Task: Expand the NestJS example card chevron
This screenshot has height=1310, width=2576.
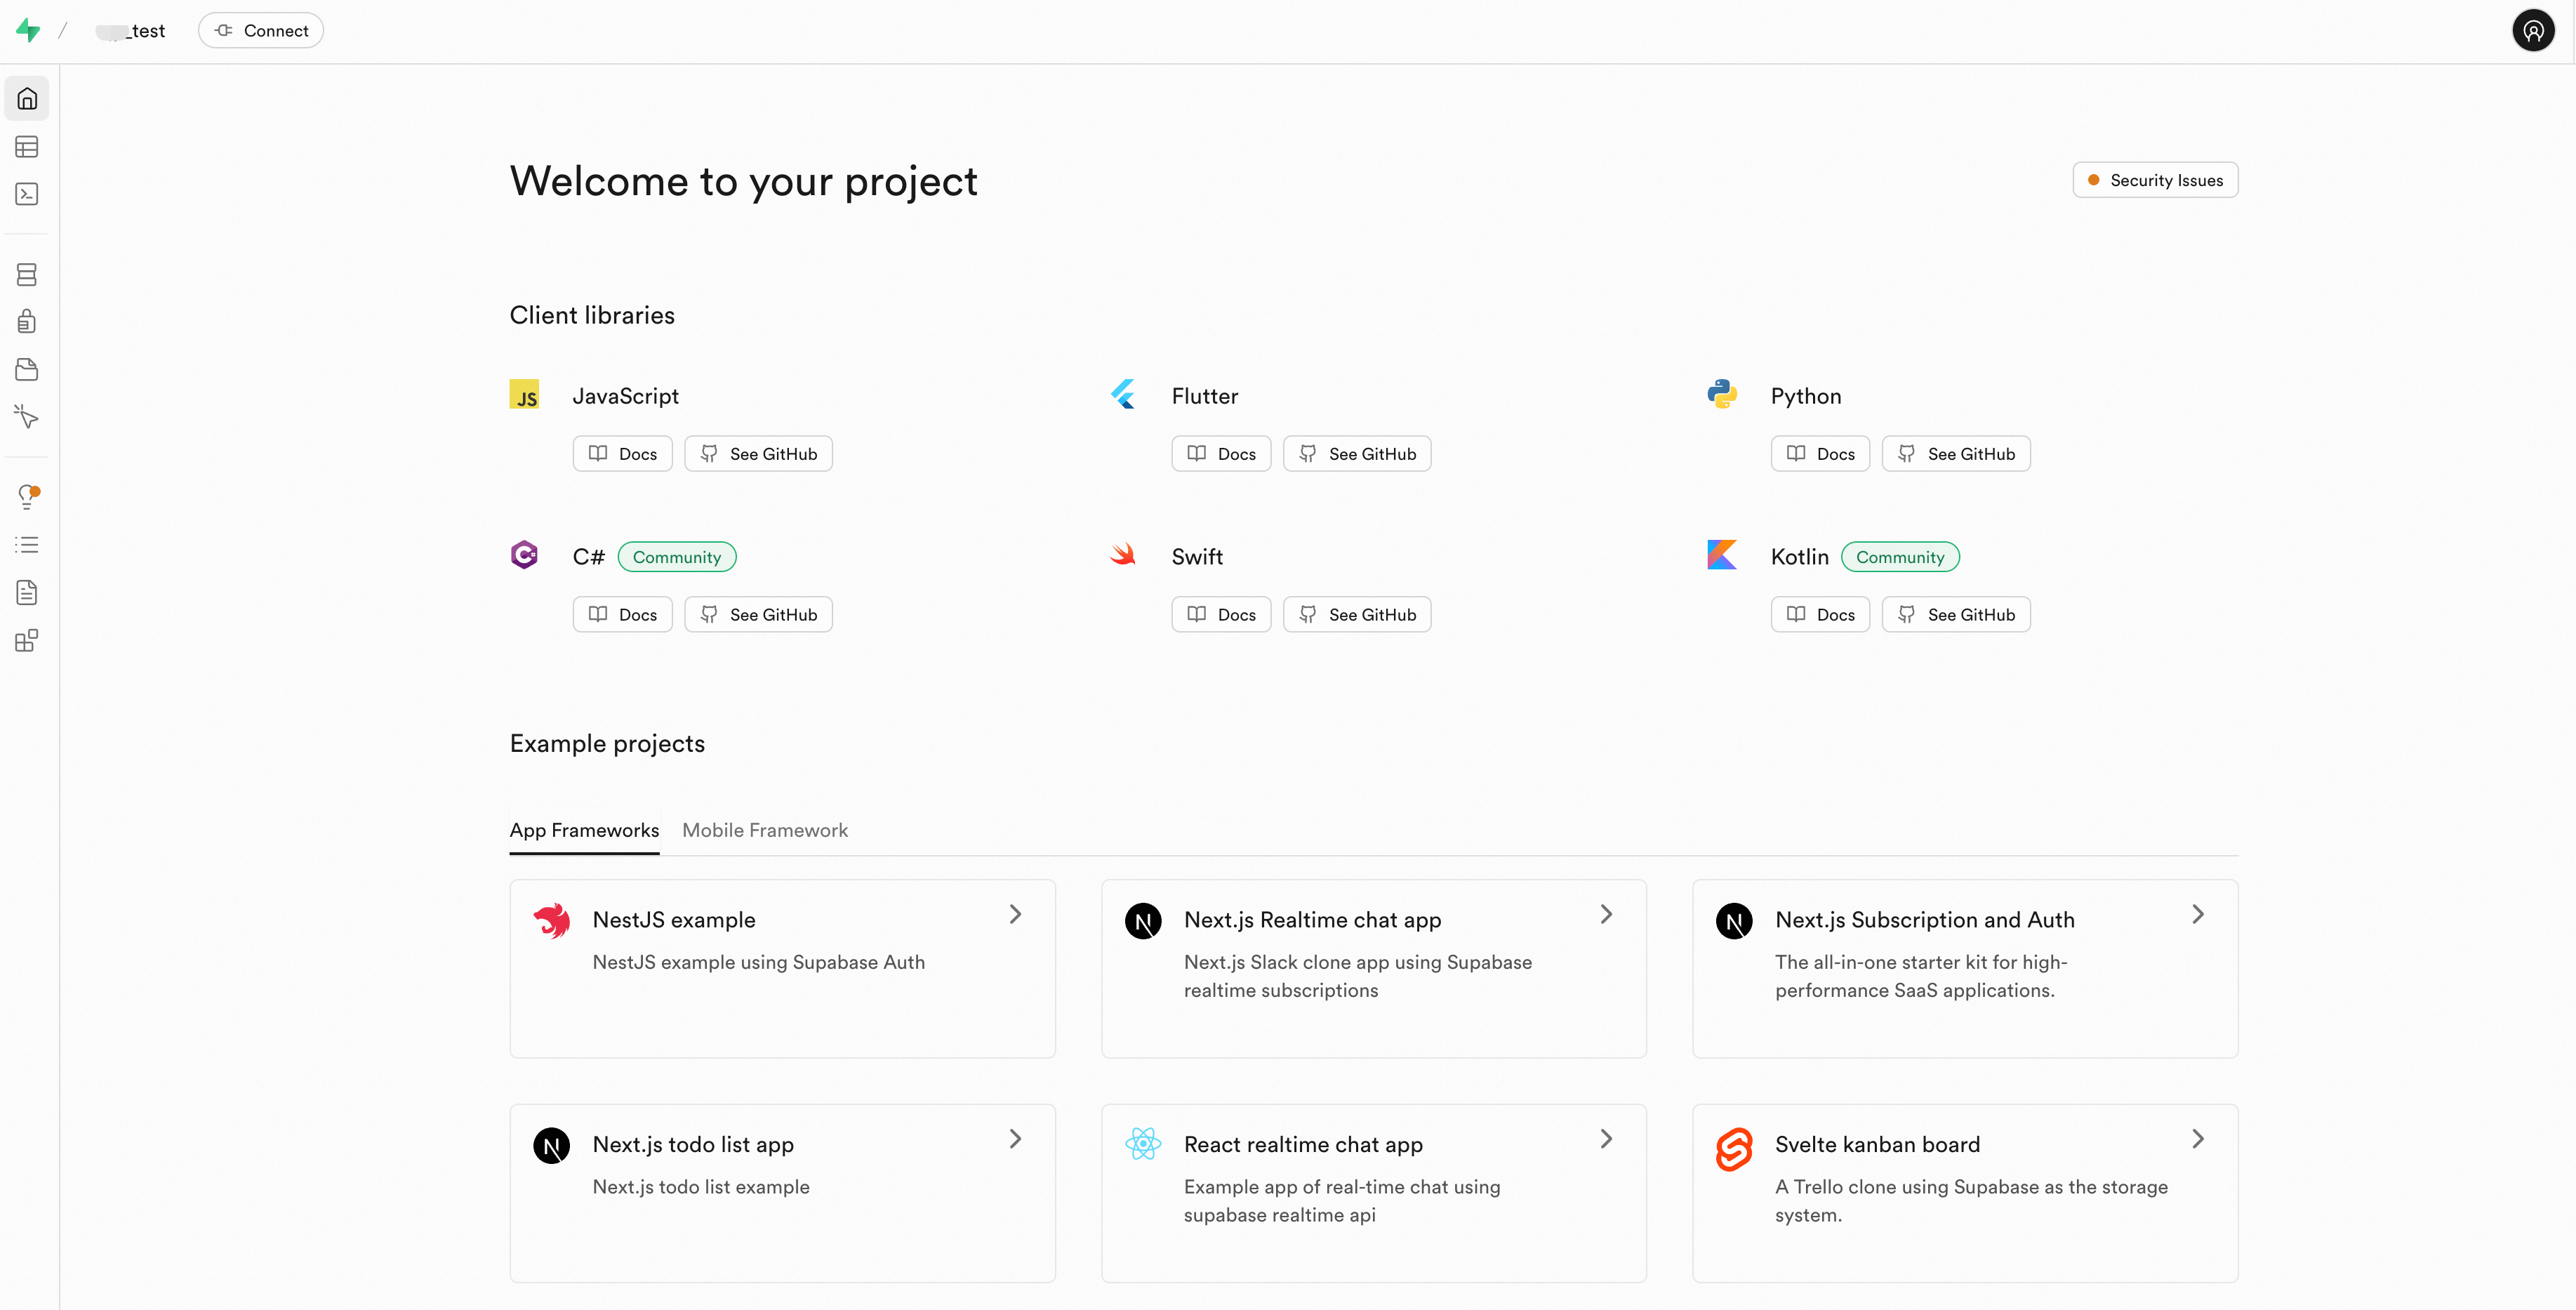Action: click(1015, 915)
